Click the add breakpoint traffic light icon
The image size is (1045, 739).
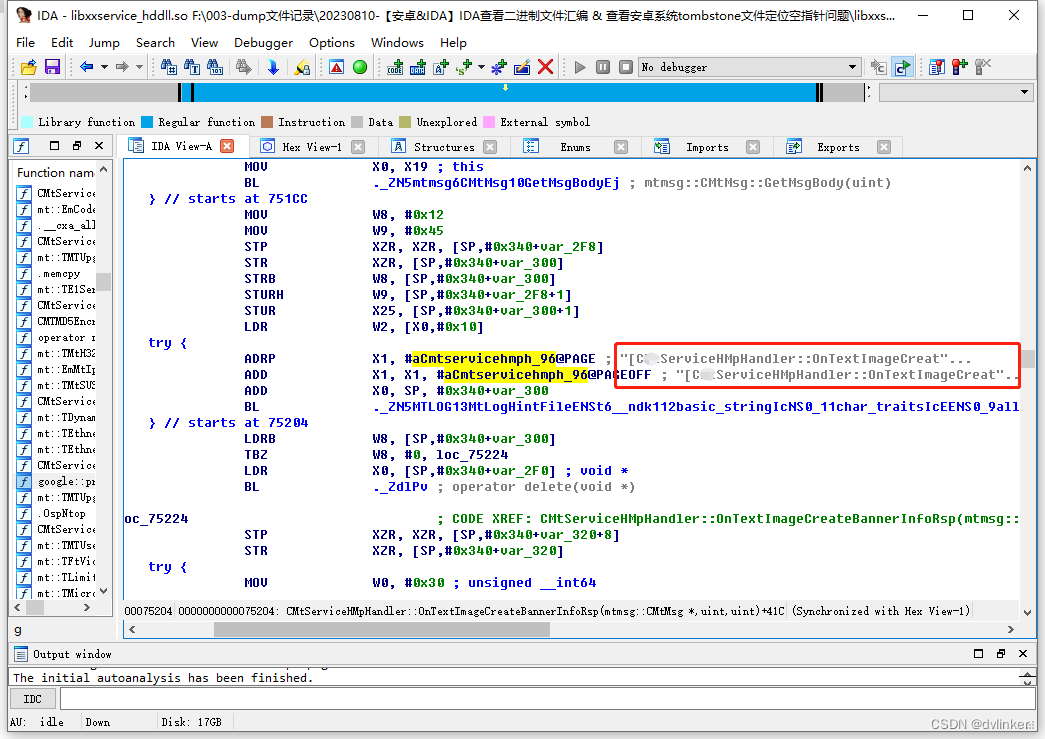(x=960, y=67)
